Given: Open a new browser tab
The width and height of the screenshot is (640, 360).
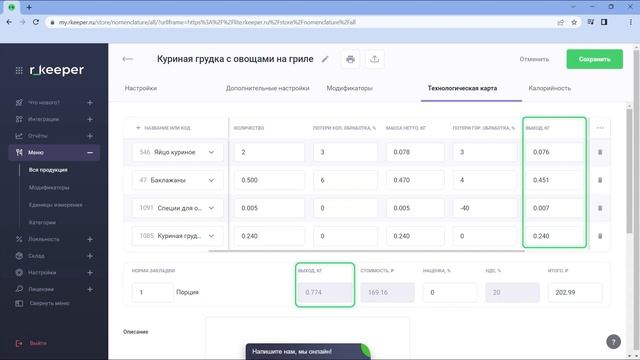Looking at the screenshot, I should (x=29, y=7).
